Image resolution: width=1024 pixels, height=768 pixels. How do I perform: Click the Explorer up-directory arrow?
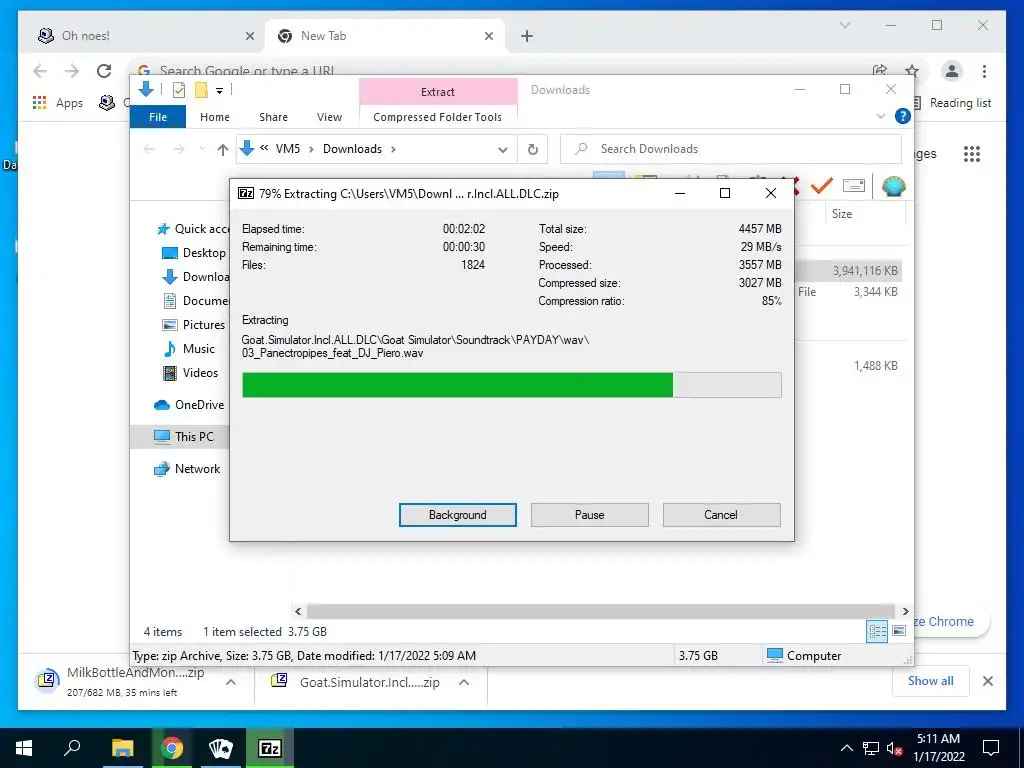pos(223,150)
